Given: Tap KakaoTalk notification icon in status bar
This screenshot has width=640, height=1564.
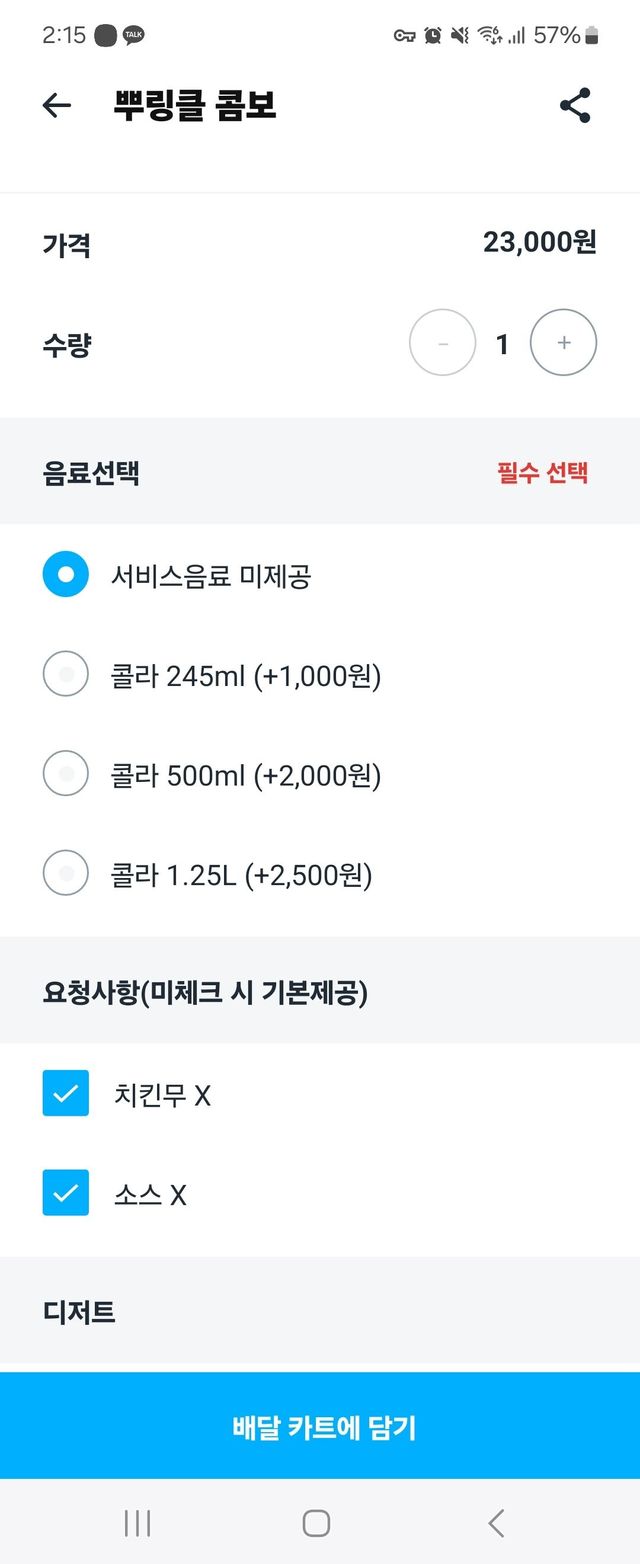Looking at the screenshot, I should (133, 36).
